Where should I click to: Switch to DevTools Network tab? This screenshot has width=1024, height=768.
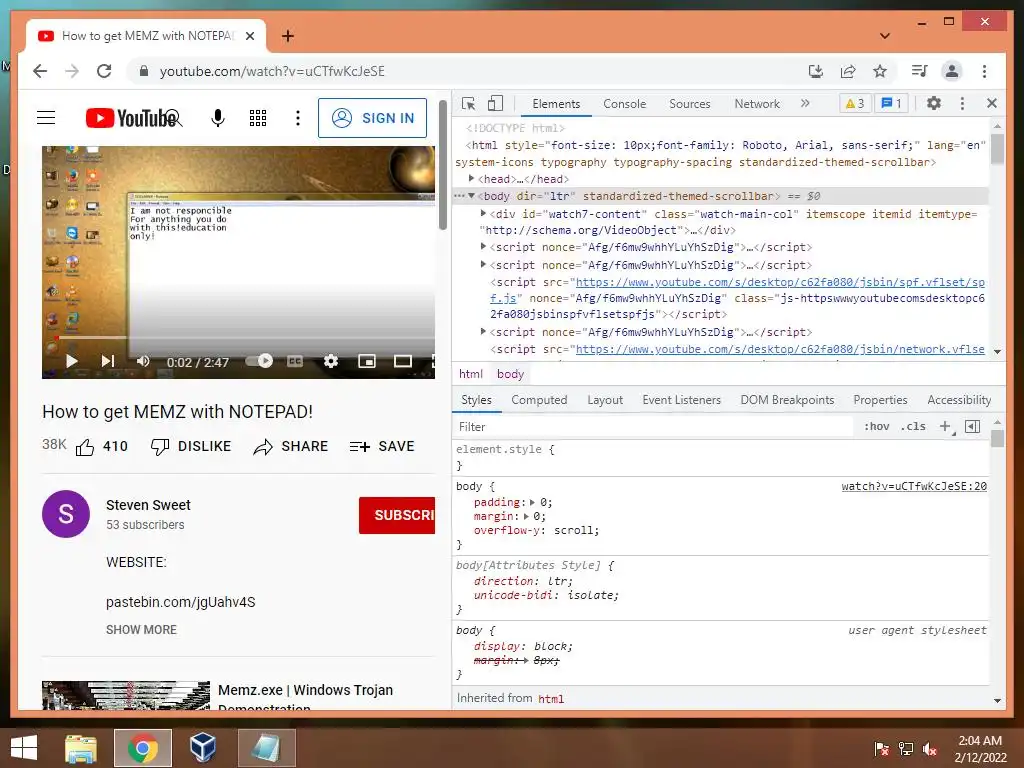tap(757, 104)
